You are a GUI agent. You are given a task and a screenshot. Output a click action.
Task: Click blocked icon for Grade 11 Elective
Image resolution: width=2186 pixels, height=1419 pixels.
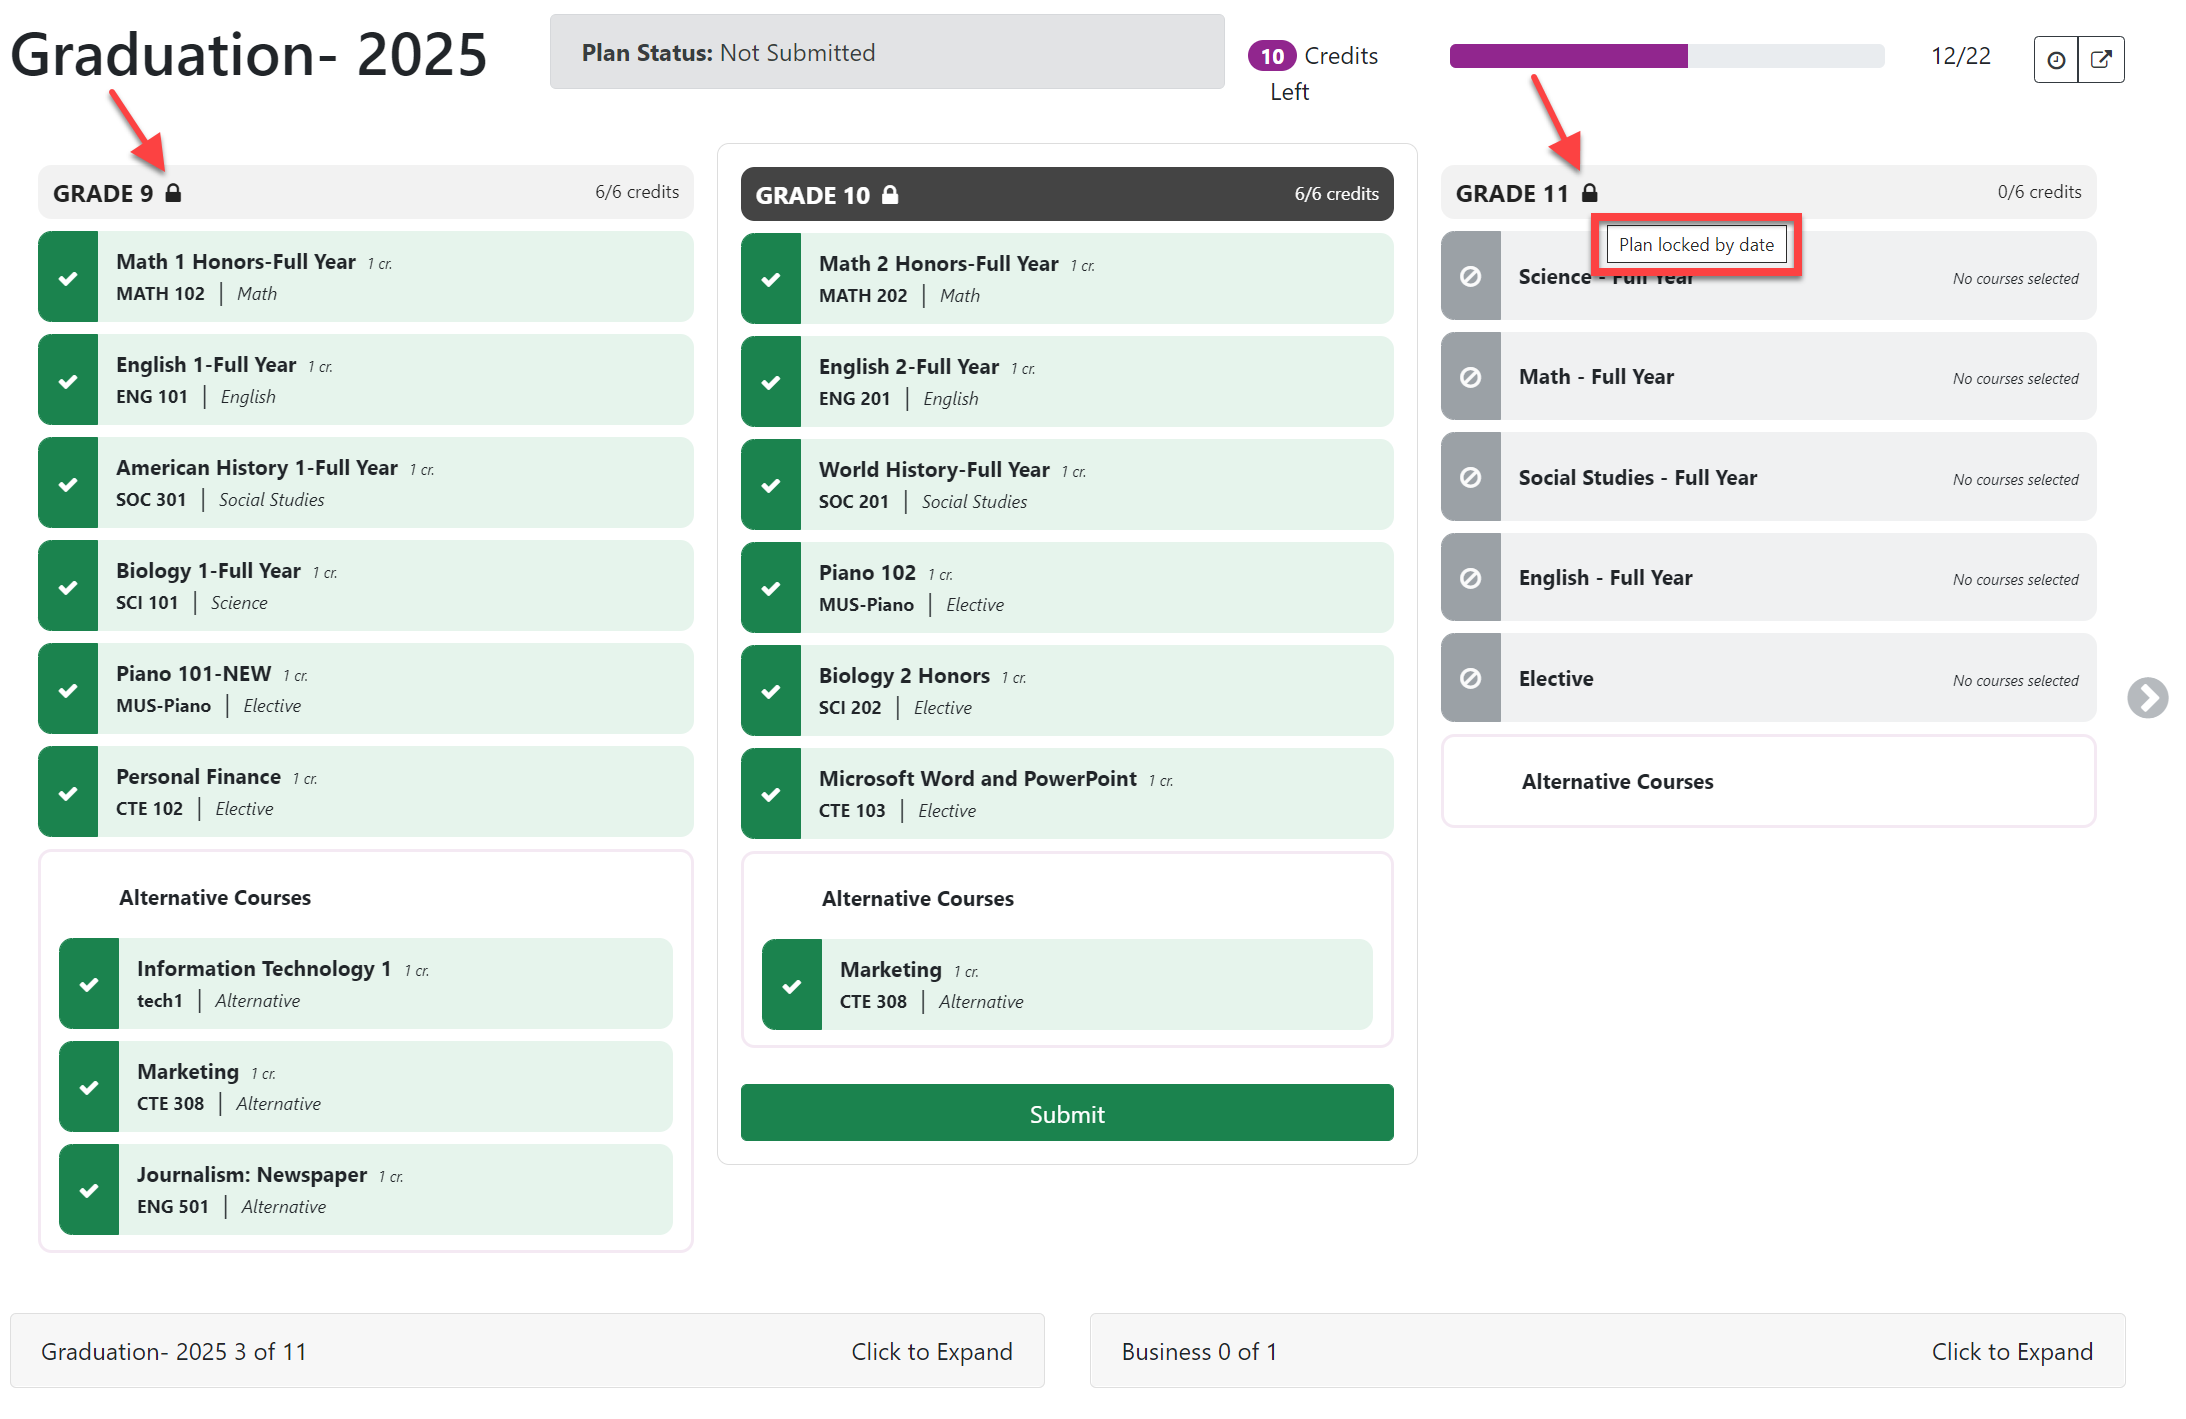[1471, 678]
